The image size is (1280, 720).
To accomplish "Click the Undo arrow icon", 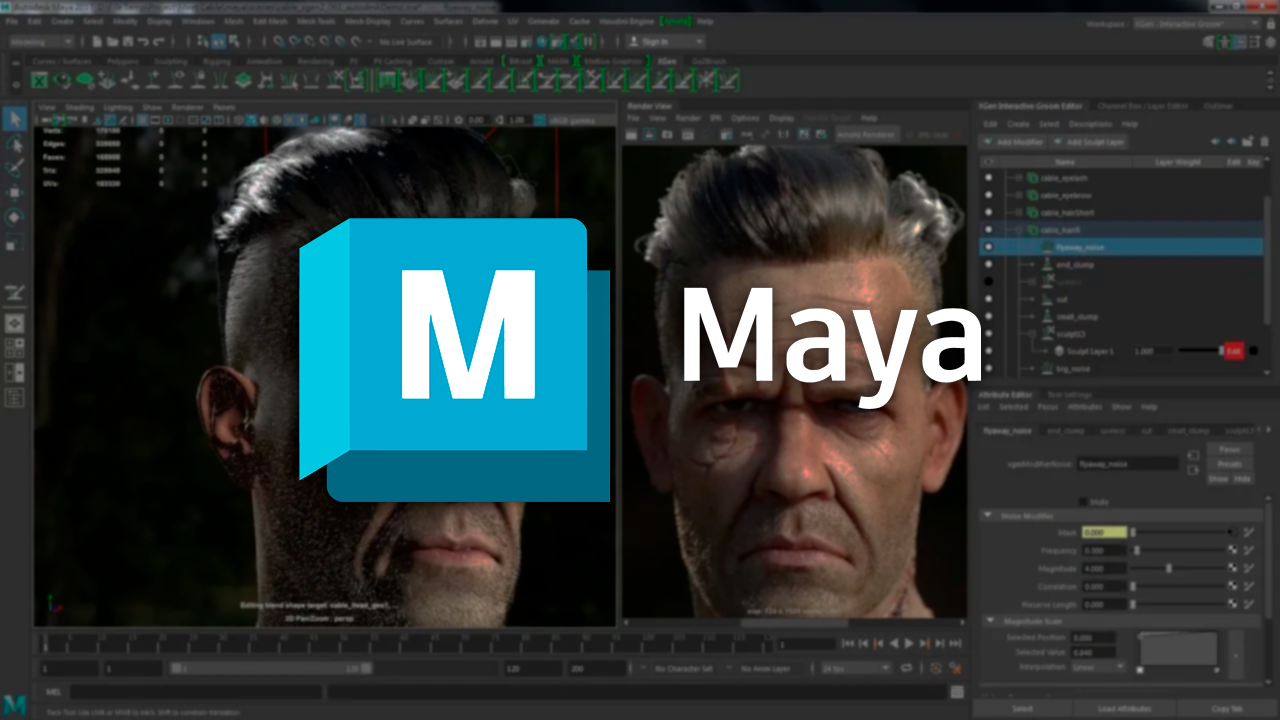I will point(144,42).
